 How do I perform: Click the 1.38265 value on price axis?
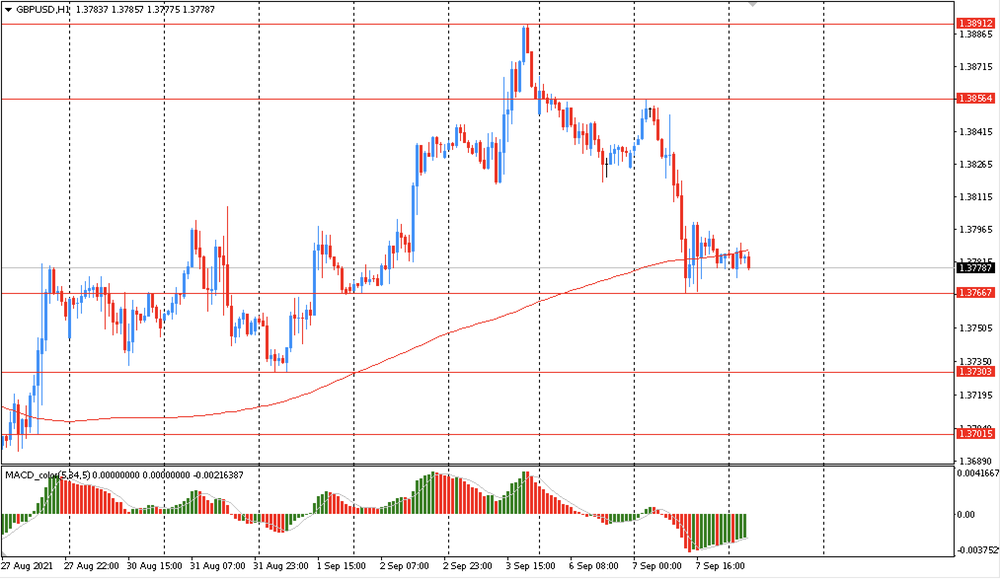(x=976, y=165)
